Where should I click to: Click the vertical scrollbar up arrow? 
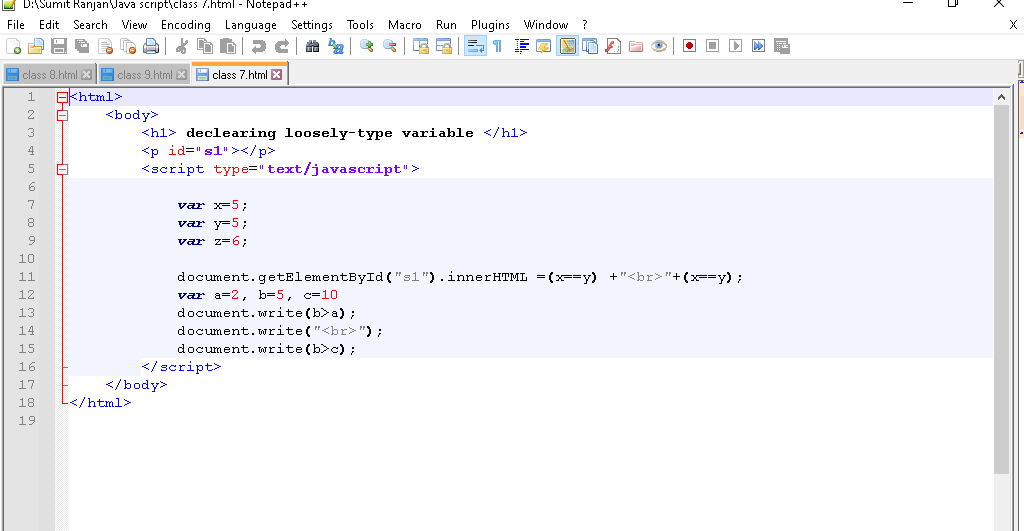(x=1001, y=97)
